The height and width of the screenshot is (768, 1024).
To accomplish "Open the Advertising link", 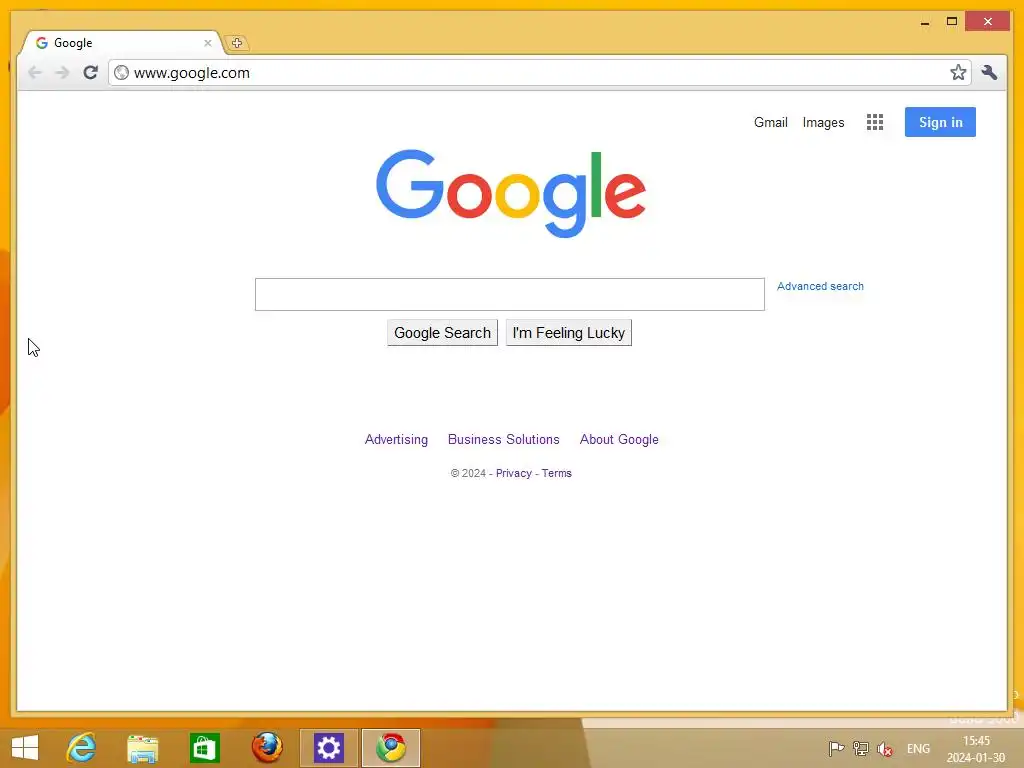I will [x=396, y=440].
